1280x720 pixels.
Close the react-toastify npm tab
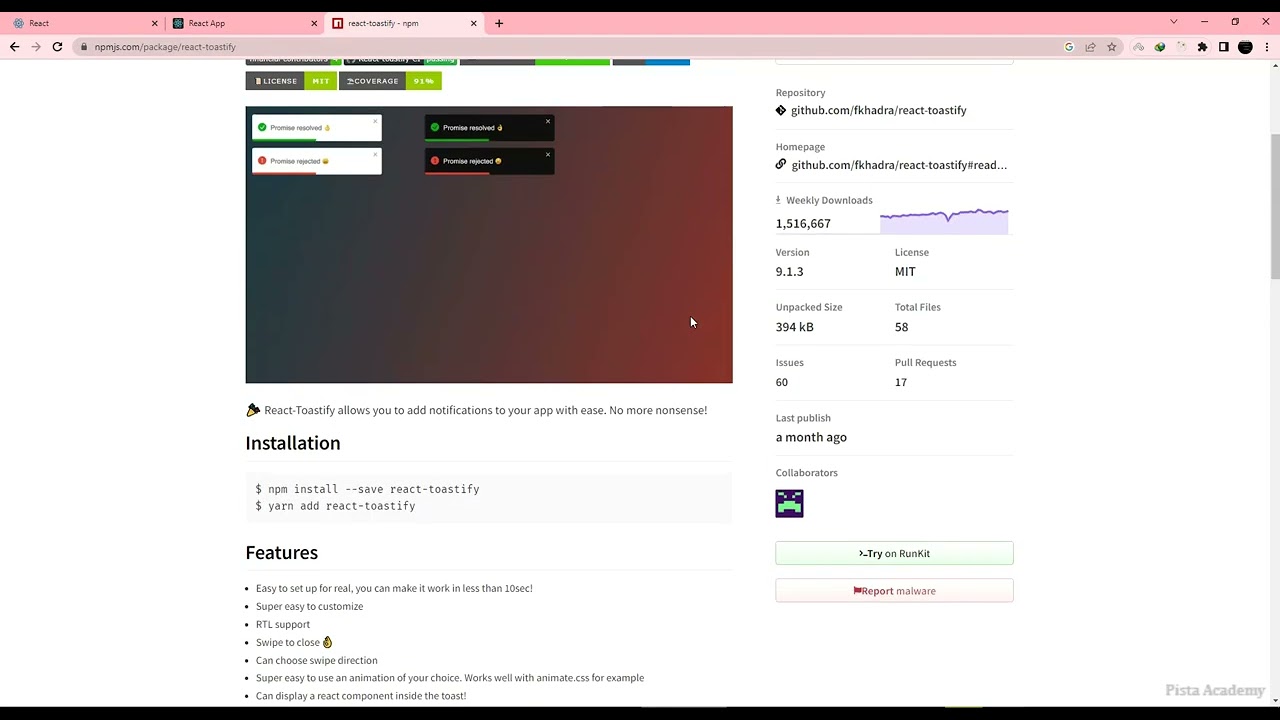click(474, 23)
